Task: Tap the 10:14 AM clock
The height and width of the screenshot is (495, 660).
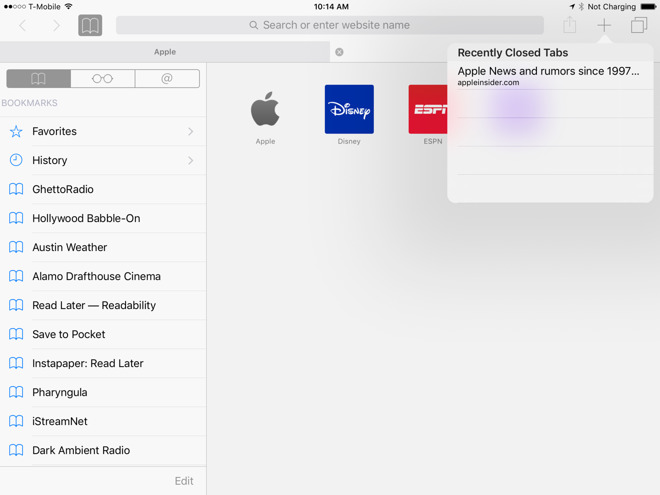Action: [x=331, y=7]
